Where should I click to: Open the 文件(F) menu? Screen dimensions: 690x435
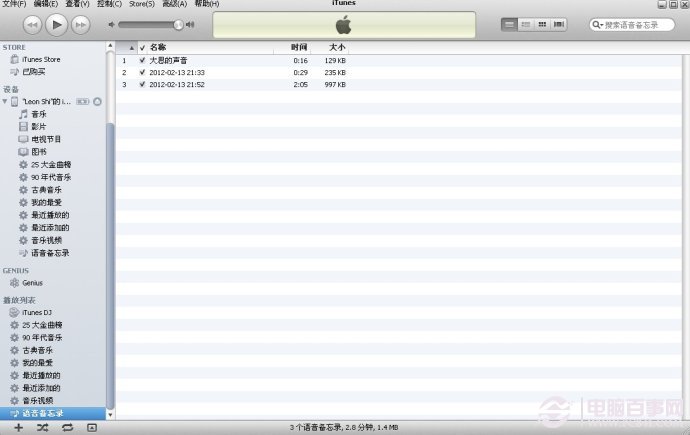(x=14, y=4)
